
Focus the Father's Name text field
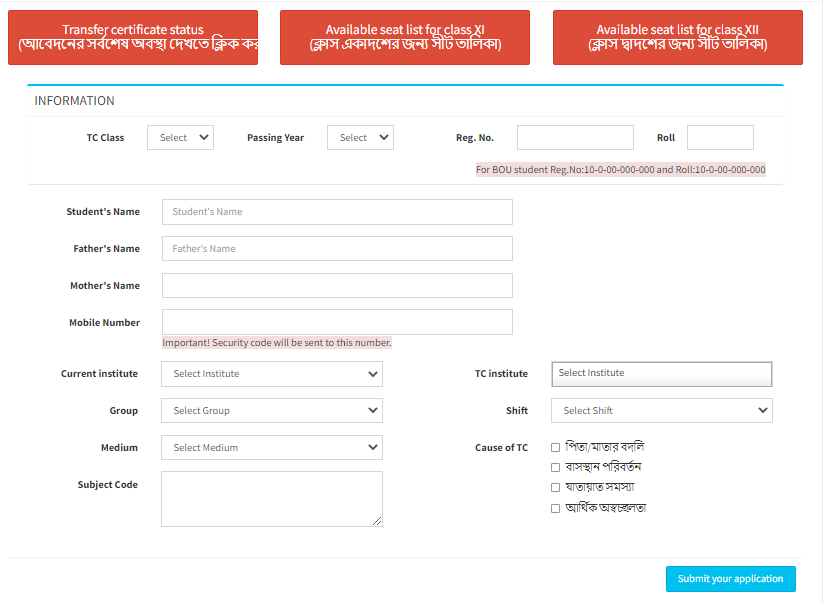[337, 249]
